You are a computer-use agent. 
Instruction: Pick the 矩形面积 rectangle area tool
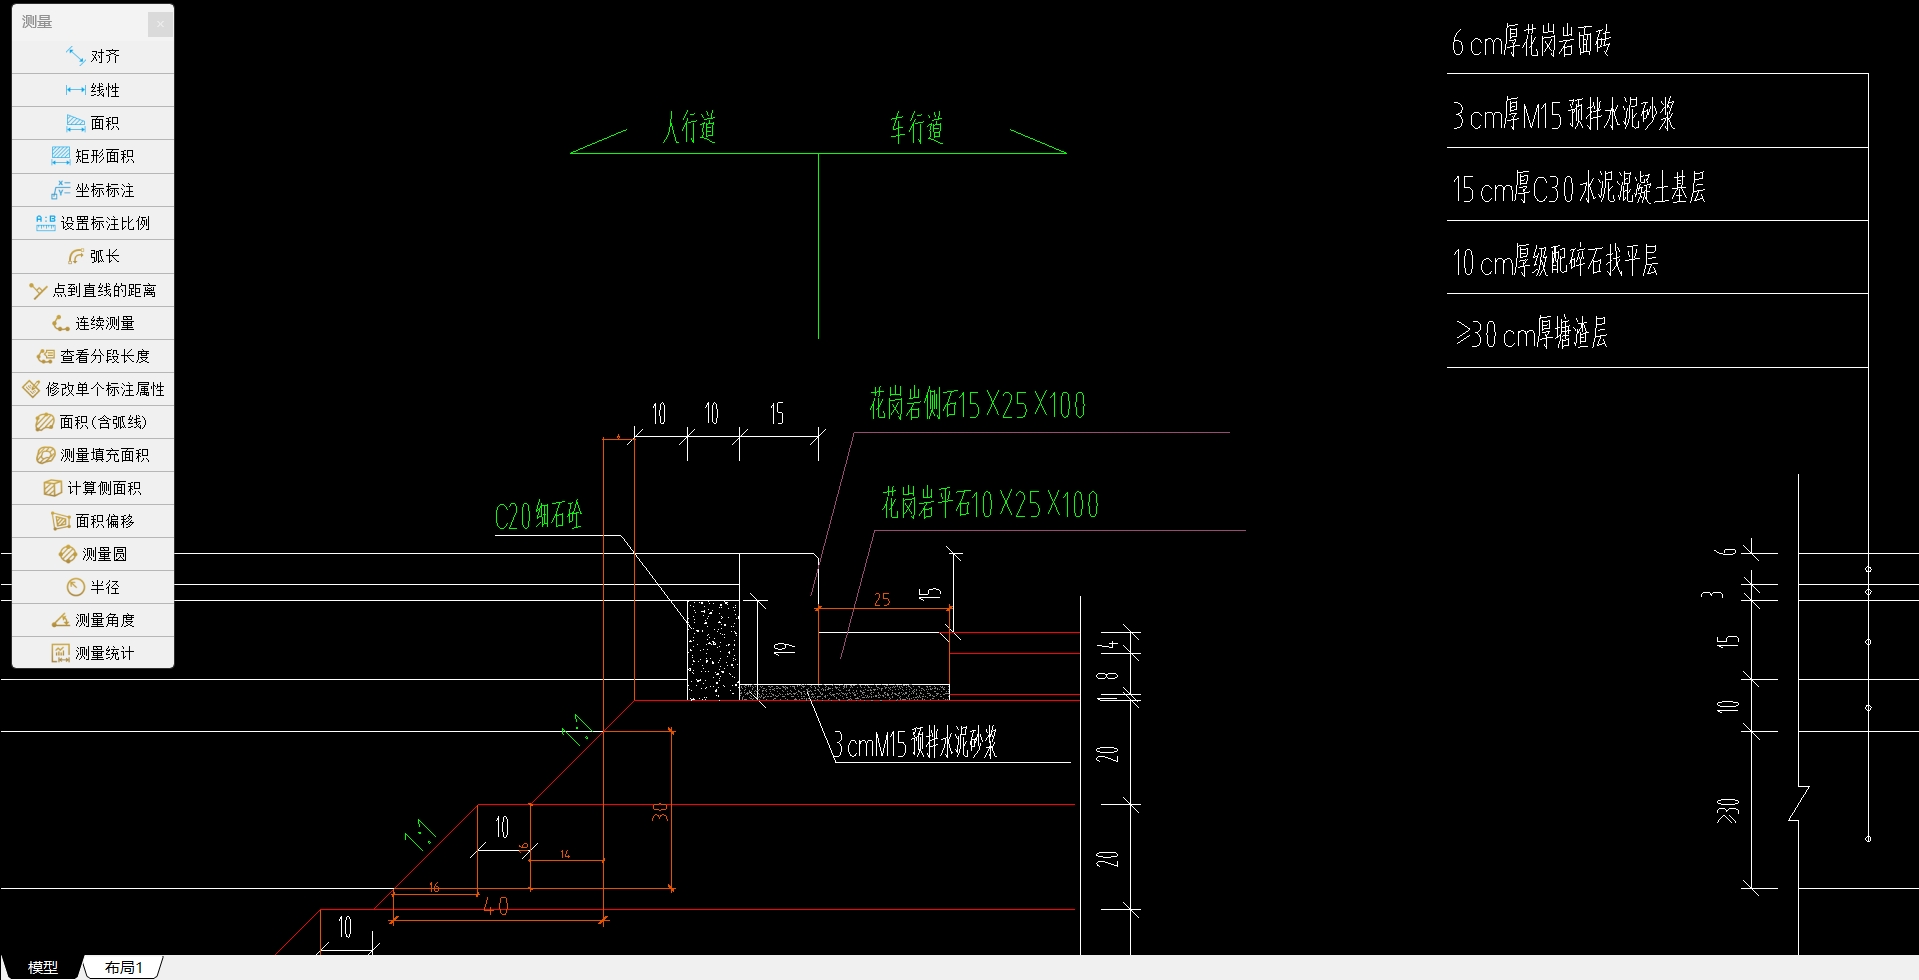93,156
